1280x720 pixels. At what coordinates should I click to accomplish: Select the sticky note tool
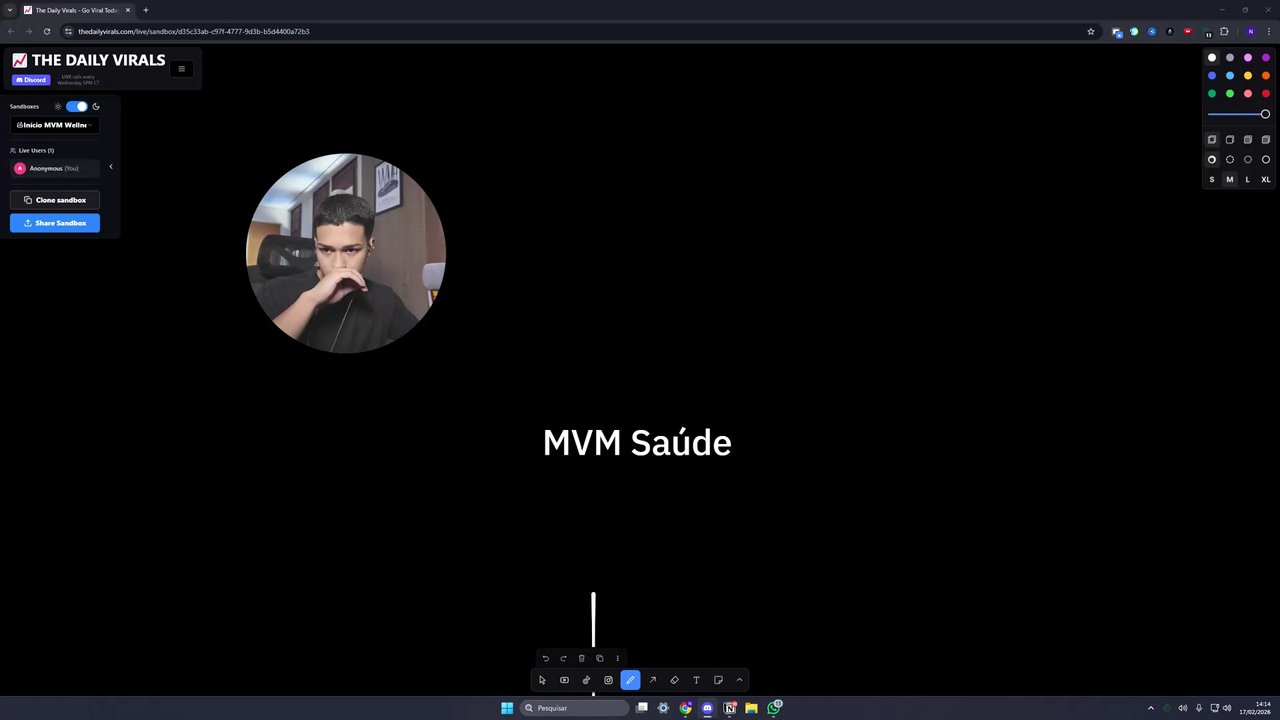coord(718,680)
